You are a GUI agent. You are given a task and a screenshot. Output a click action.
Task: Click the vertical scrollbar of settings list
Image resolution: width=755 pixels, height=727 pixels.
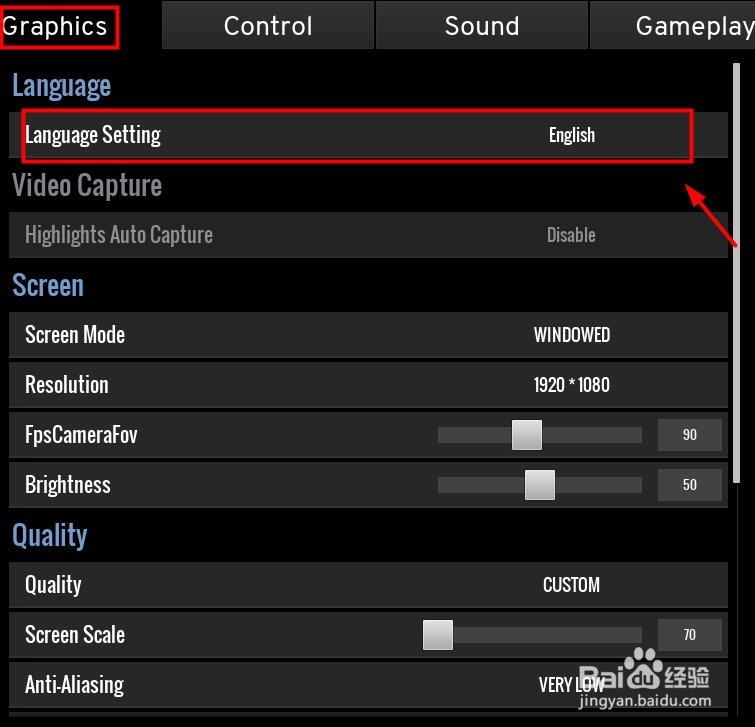[x=736, y=273]
